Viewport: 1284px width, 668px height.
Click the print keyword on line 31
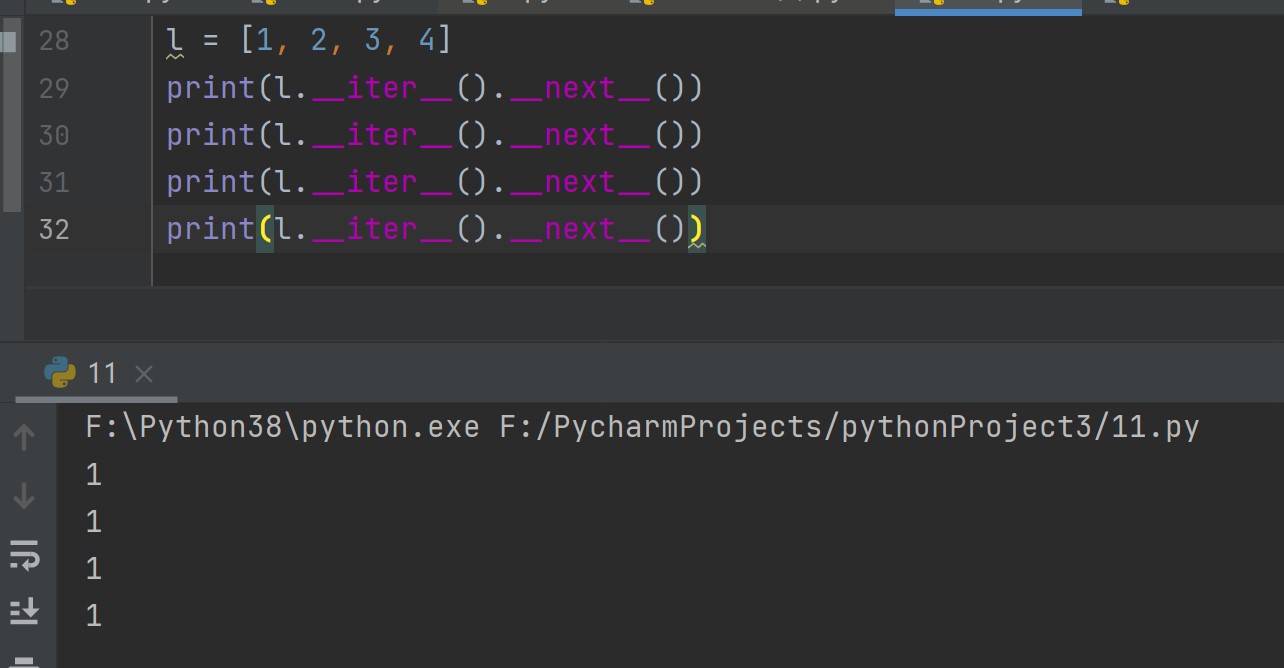pos(211,182)
